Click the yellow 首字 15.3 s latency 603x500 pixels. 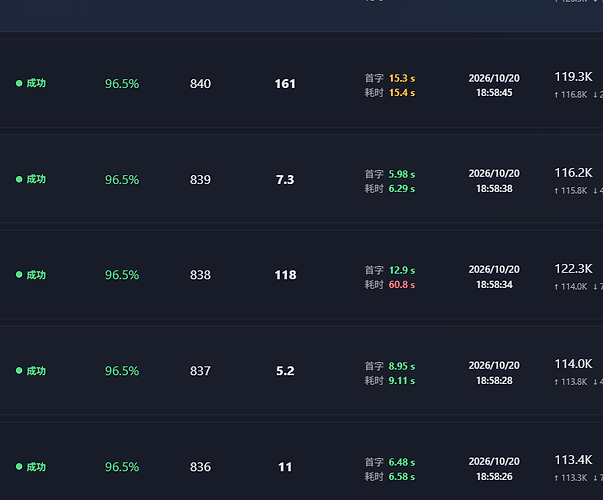point(390,78)
